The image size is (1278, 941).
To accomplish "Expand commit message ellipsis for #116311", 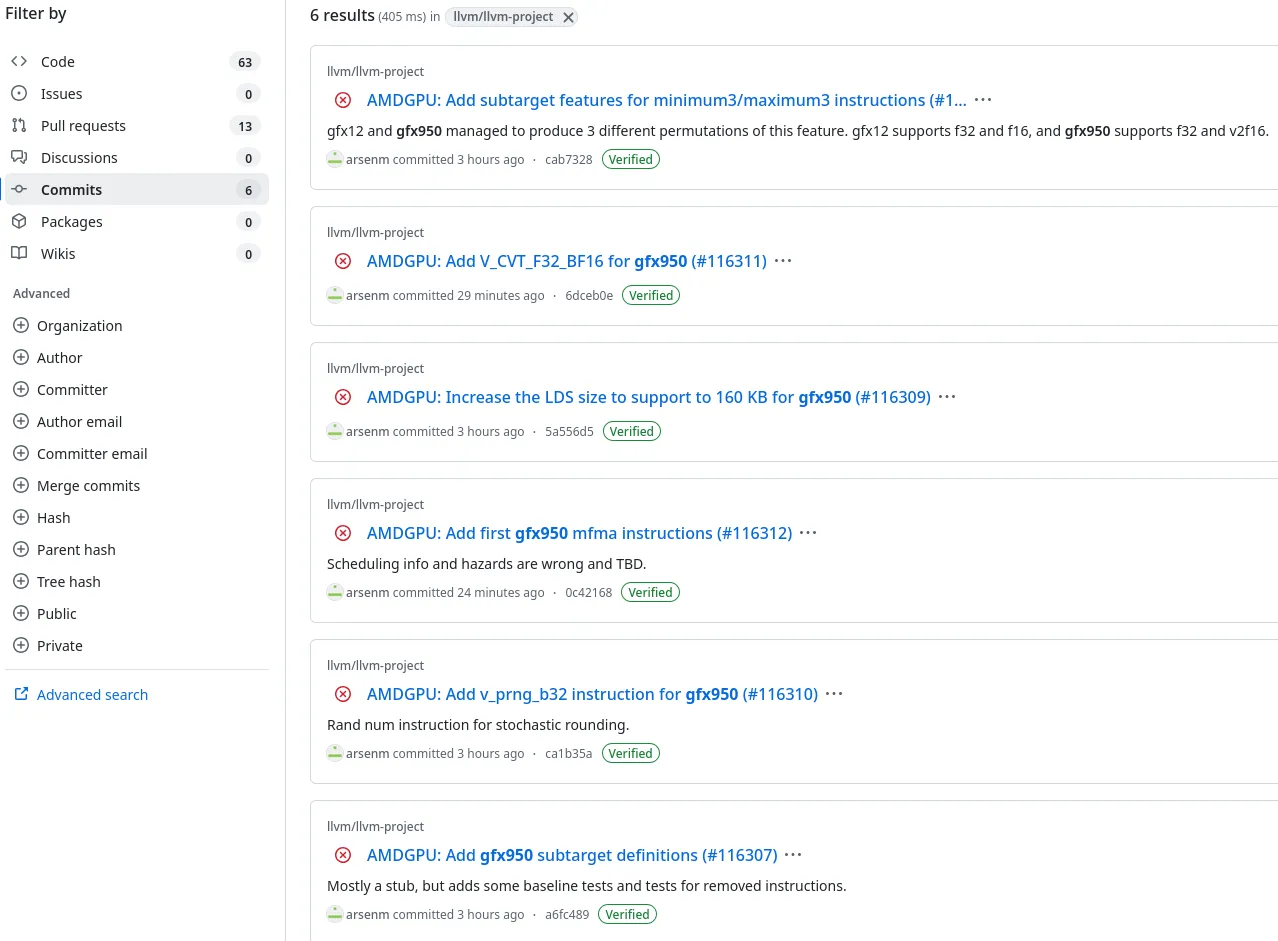I will 783,261.
